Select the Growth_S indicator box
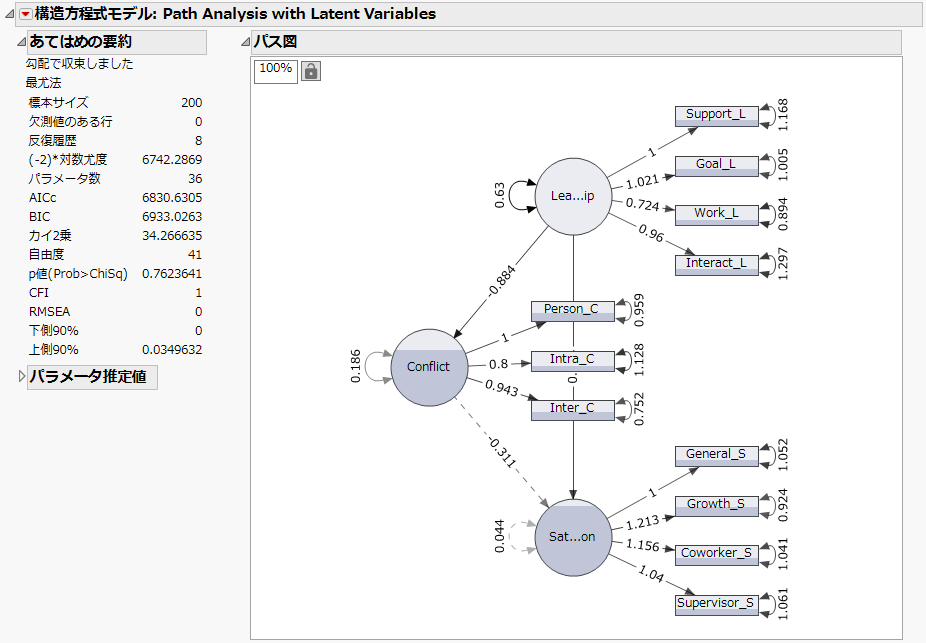Viewport: 926px width, 643px height. pyautogui.click(x=716, y=506)
